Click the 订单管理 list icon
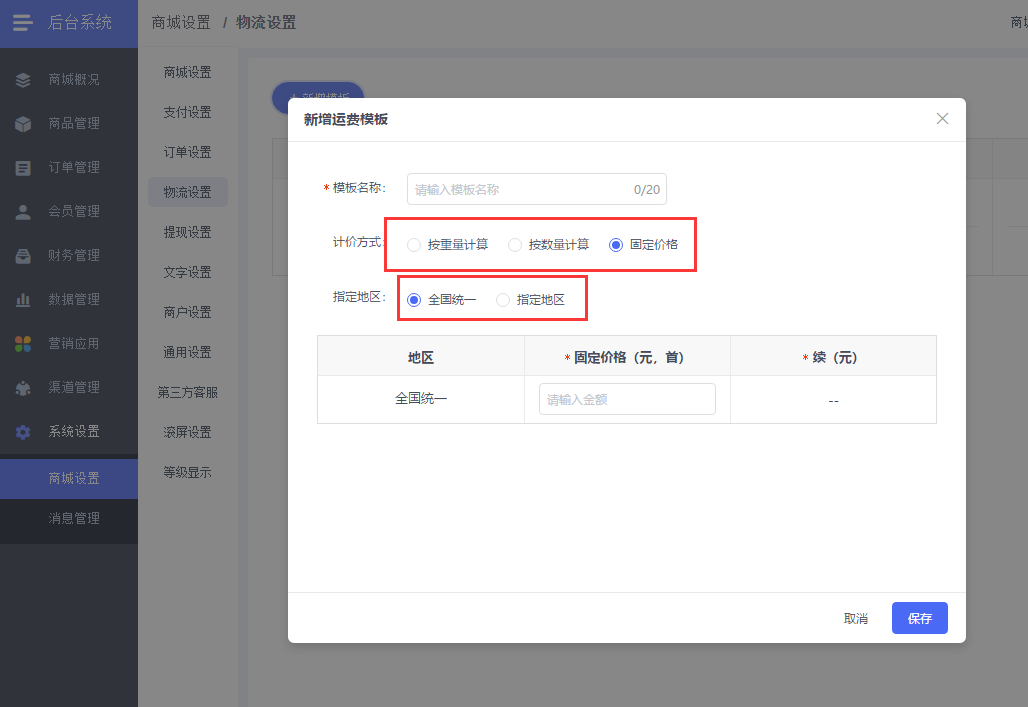The width and height of the screenshot is (1028, 707). (23, 168)
